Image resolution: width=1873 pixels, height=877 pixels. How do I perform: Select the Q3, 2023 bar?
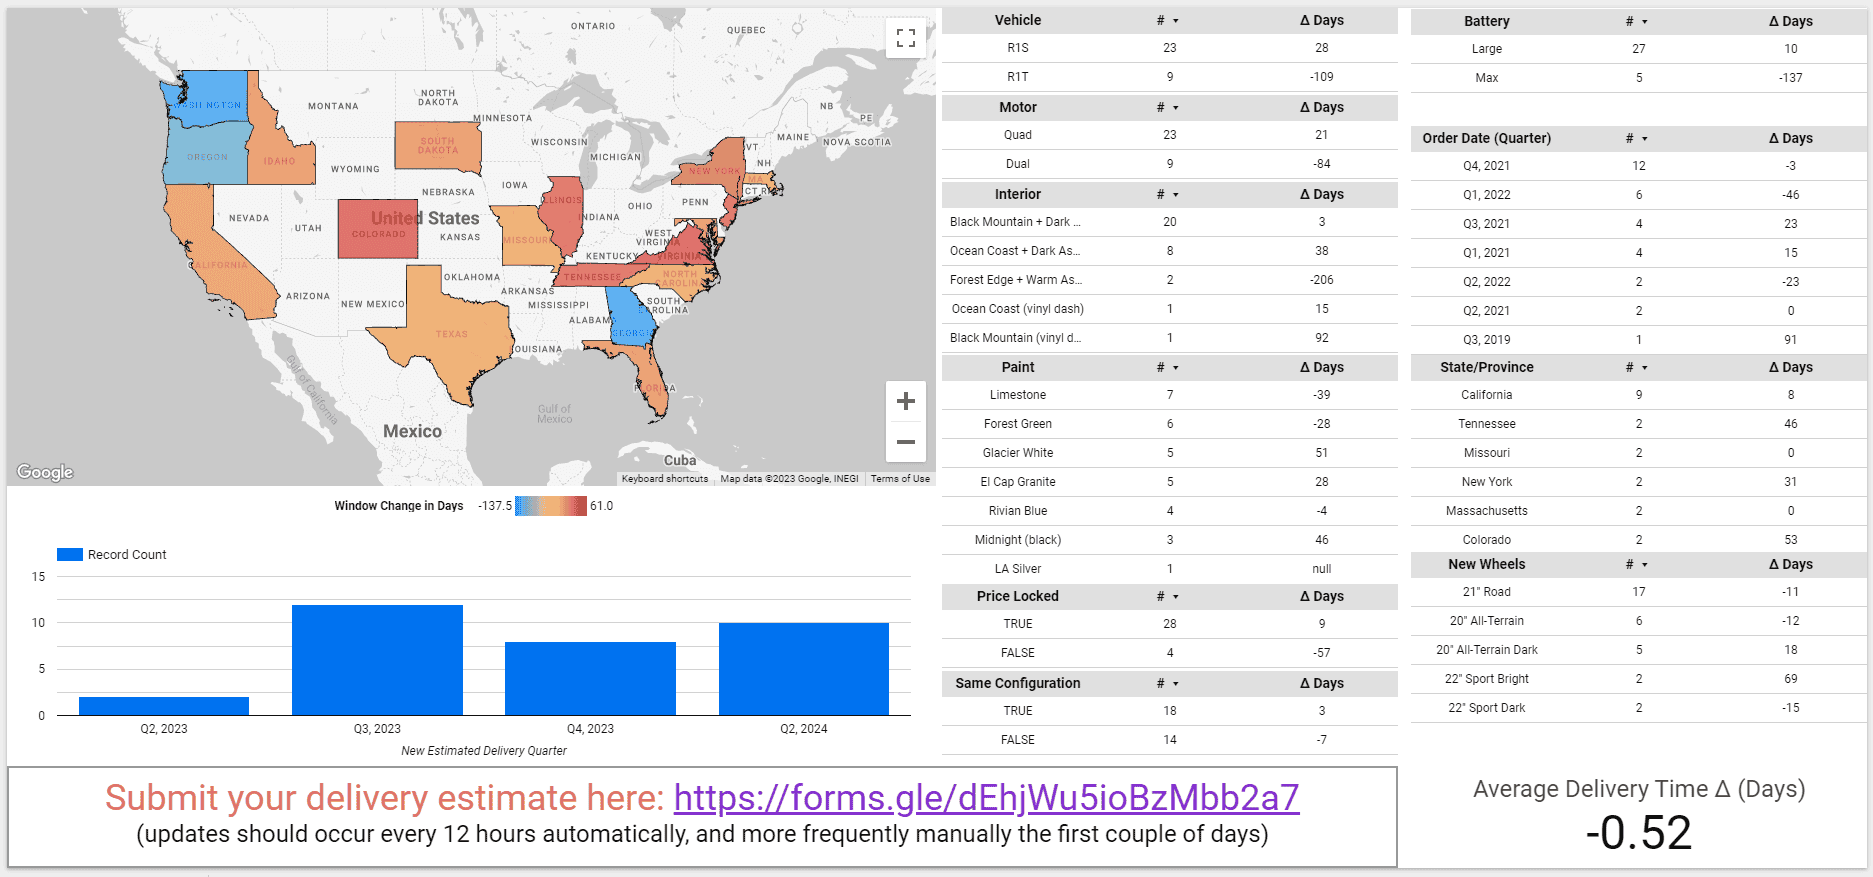pyautogui.click(x=377, y=660)
